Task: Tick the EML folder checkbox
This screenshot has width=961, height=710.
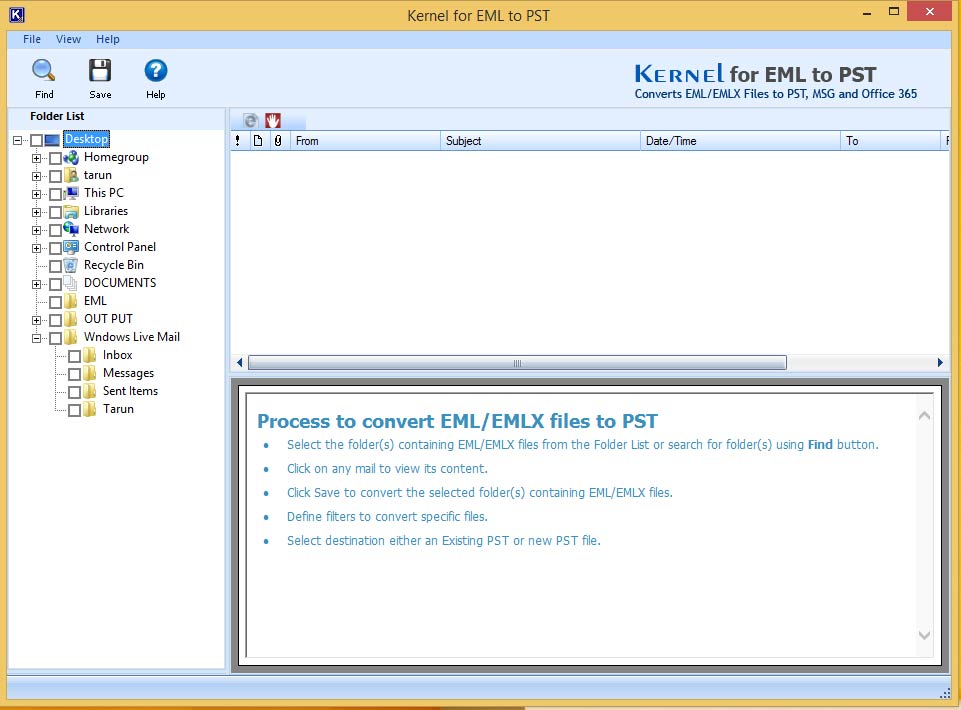Action: click(55, 302)
